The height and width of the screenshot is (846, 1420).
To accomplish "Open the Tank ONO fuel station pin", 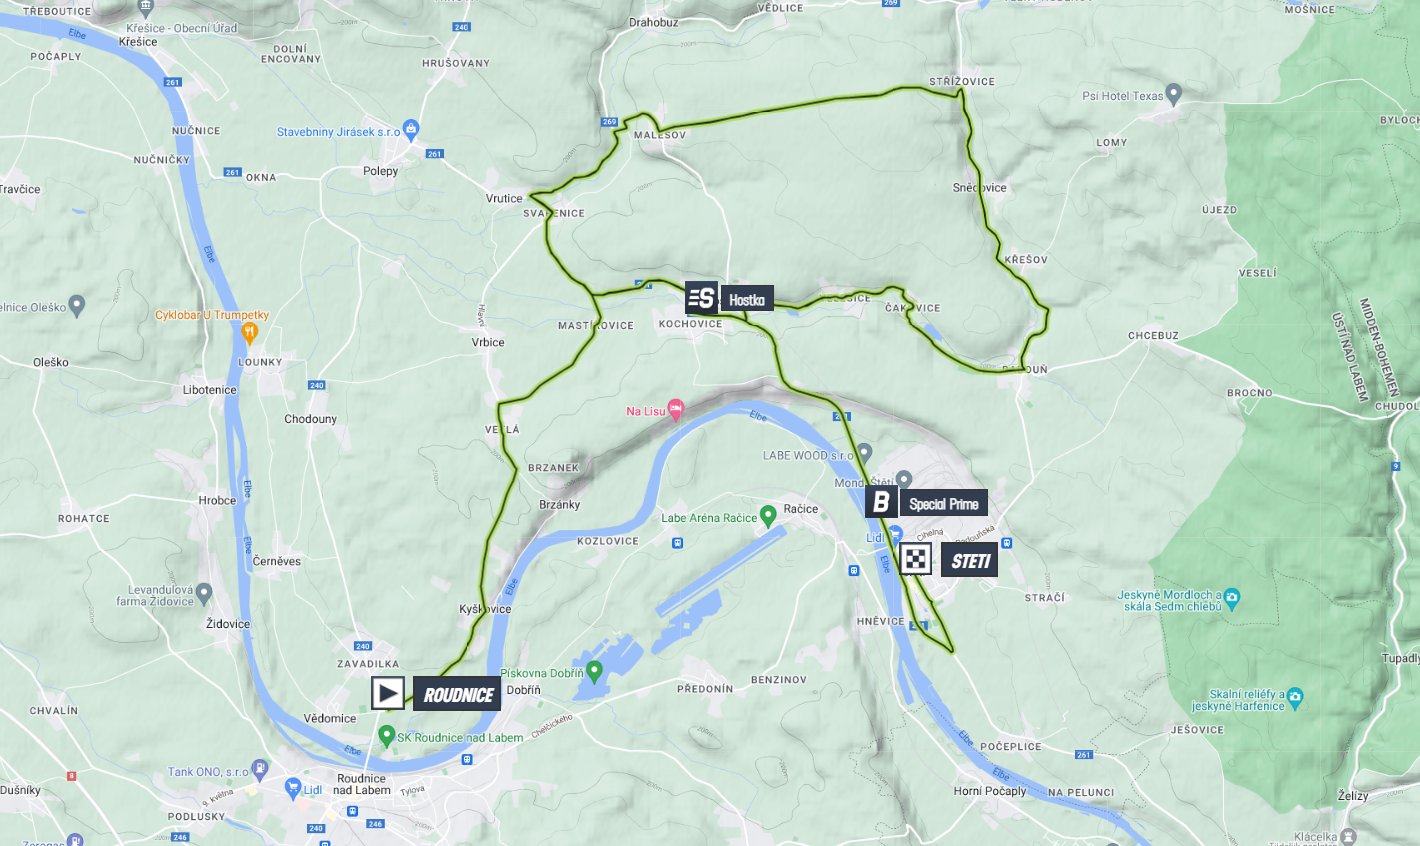I will 259,769.
